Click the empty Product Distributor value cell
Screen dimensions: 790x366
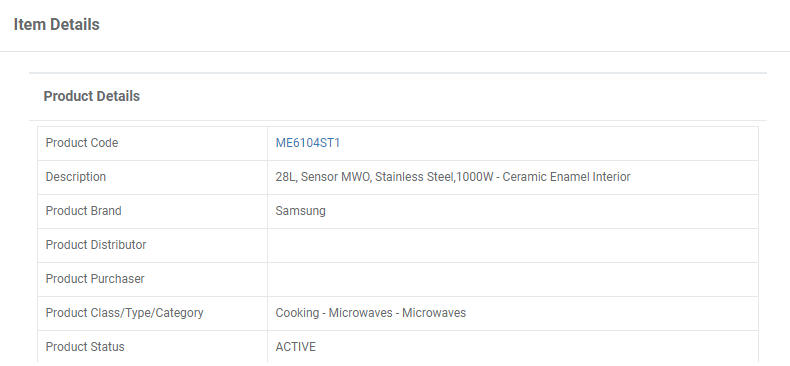(x=513, y=245)
